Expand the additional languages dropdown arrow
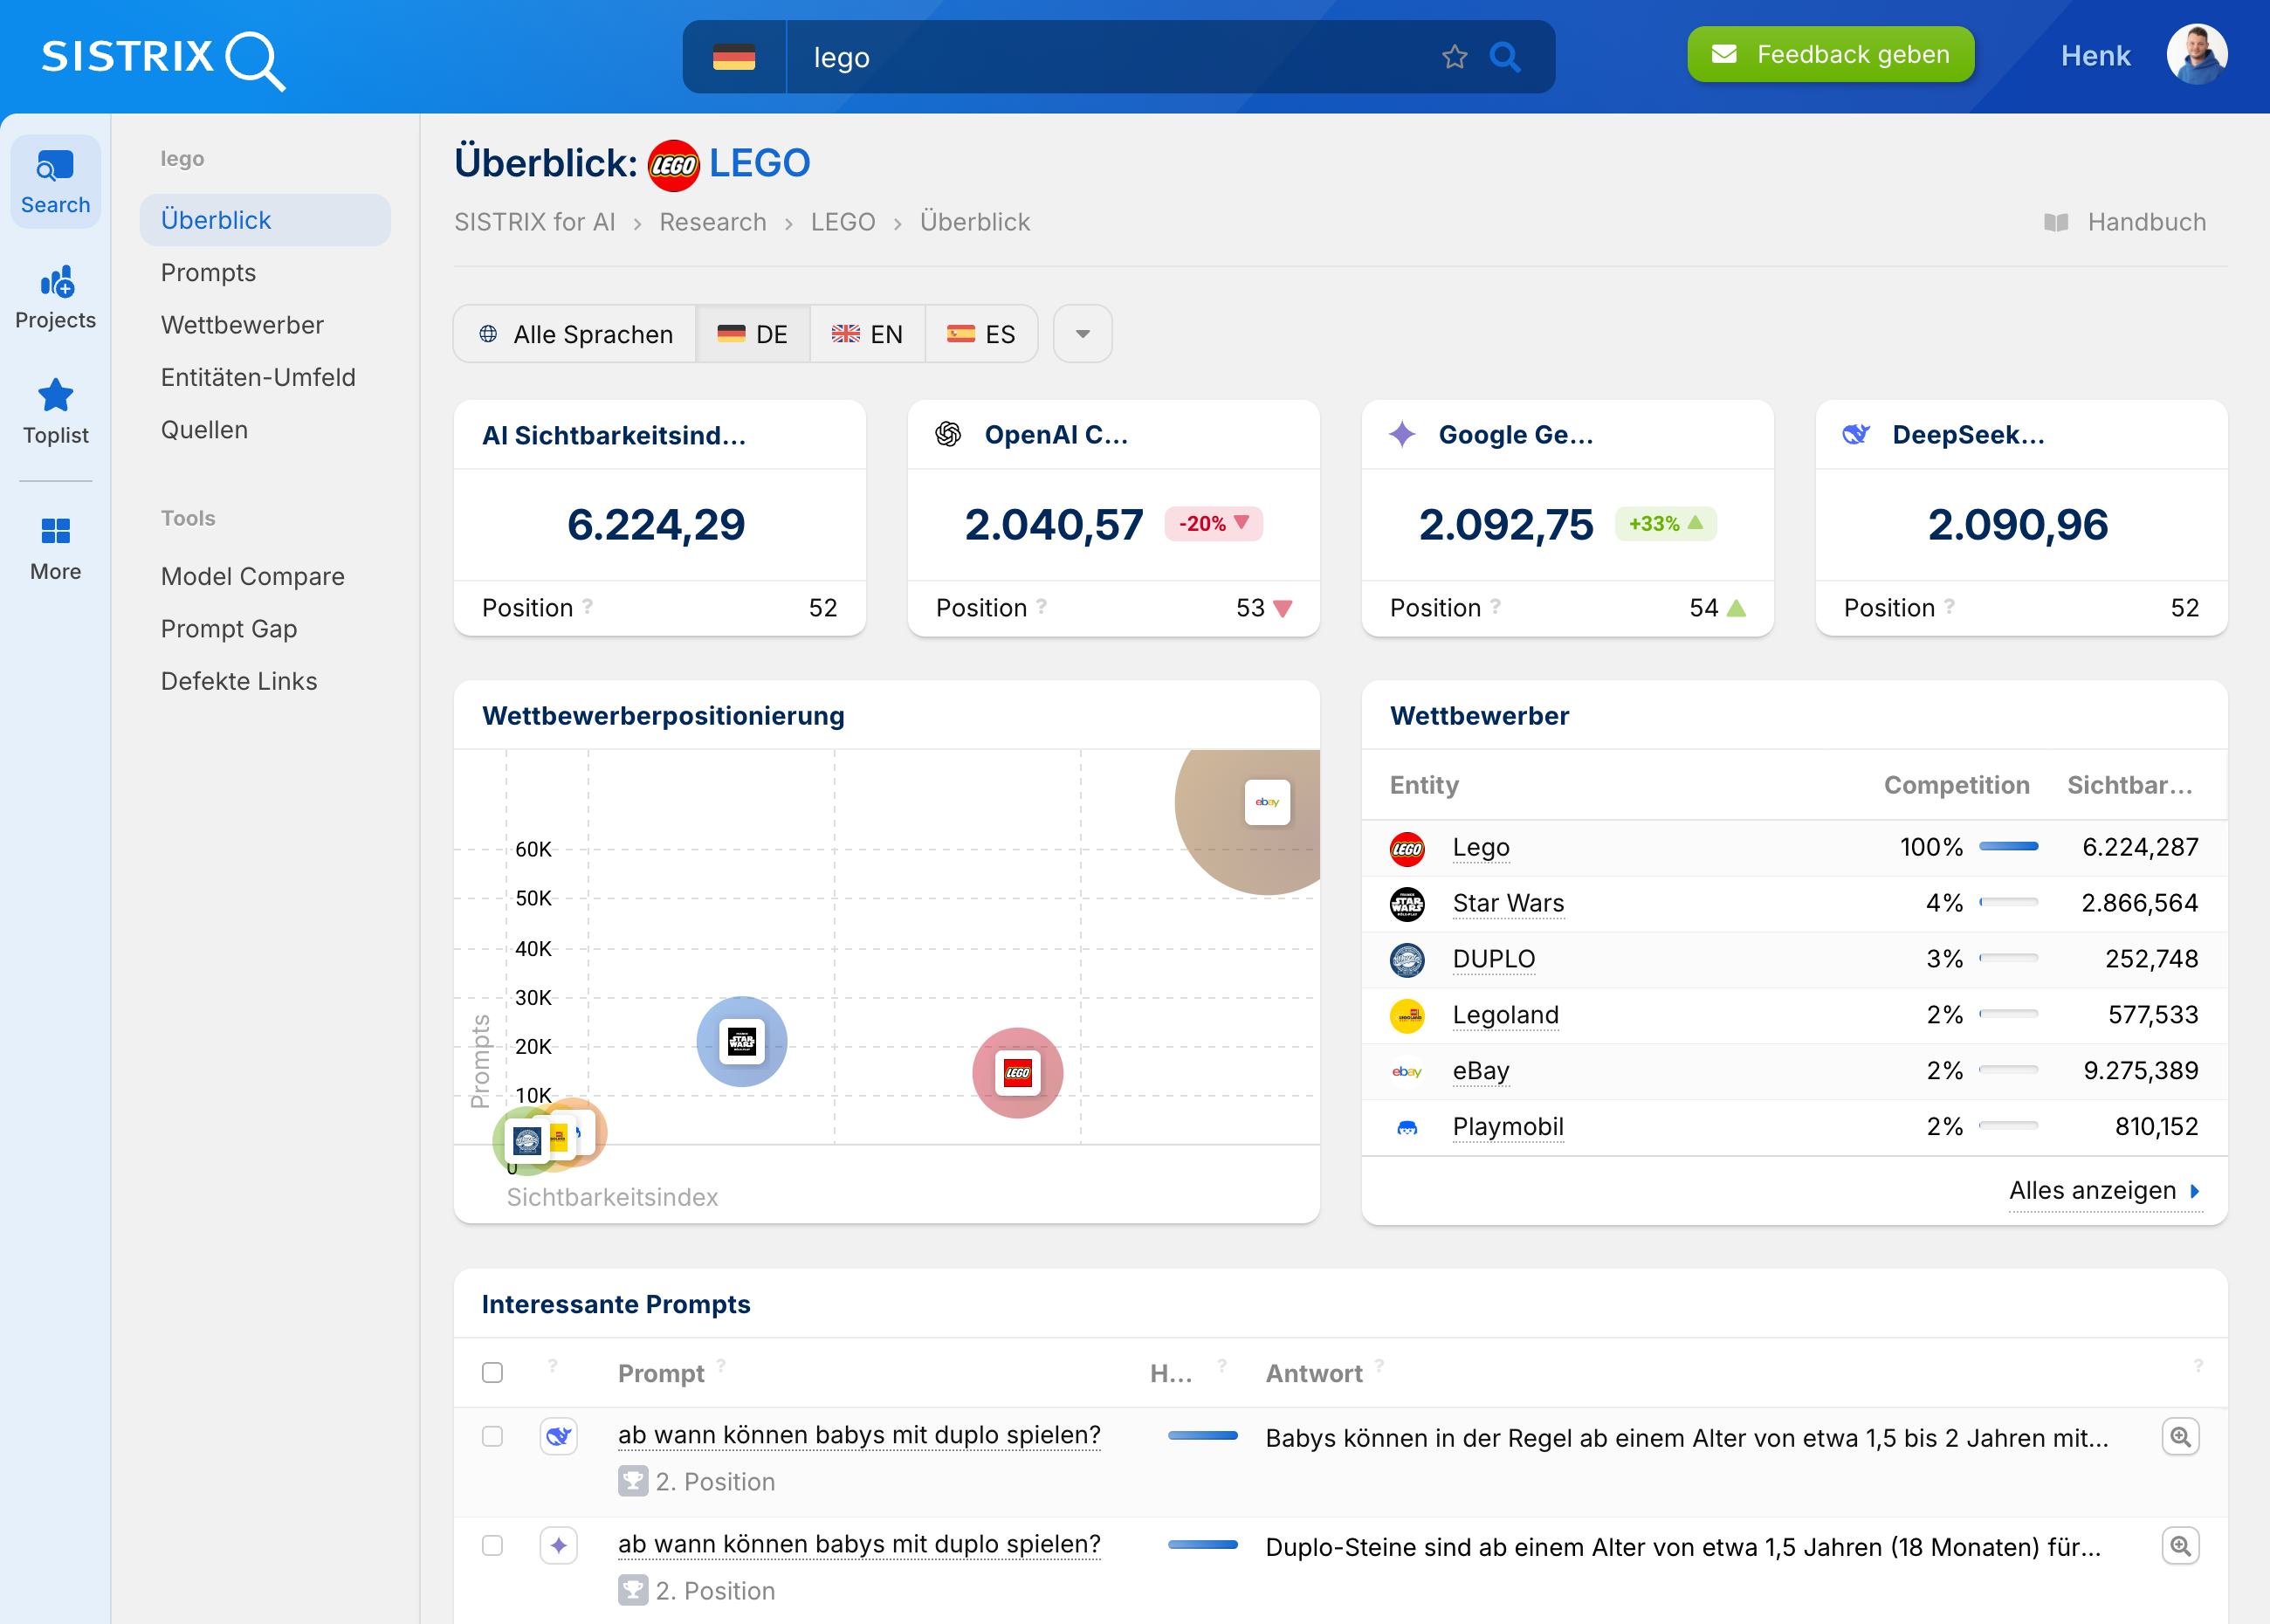 [1082, 334]
